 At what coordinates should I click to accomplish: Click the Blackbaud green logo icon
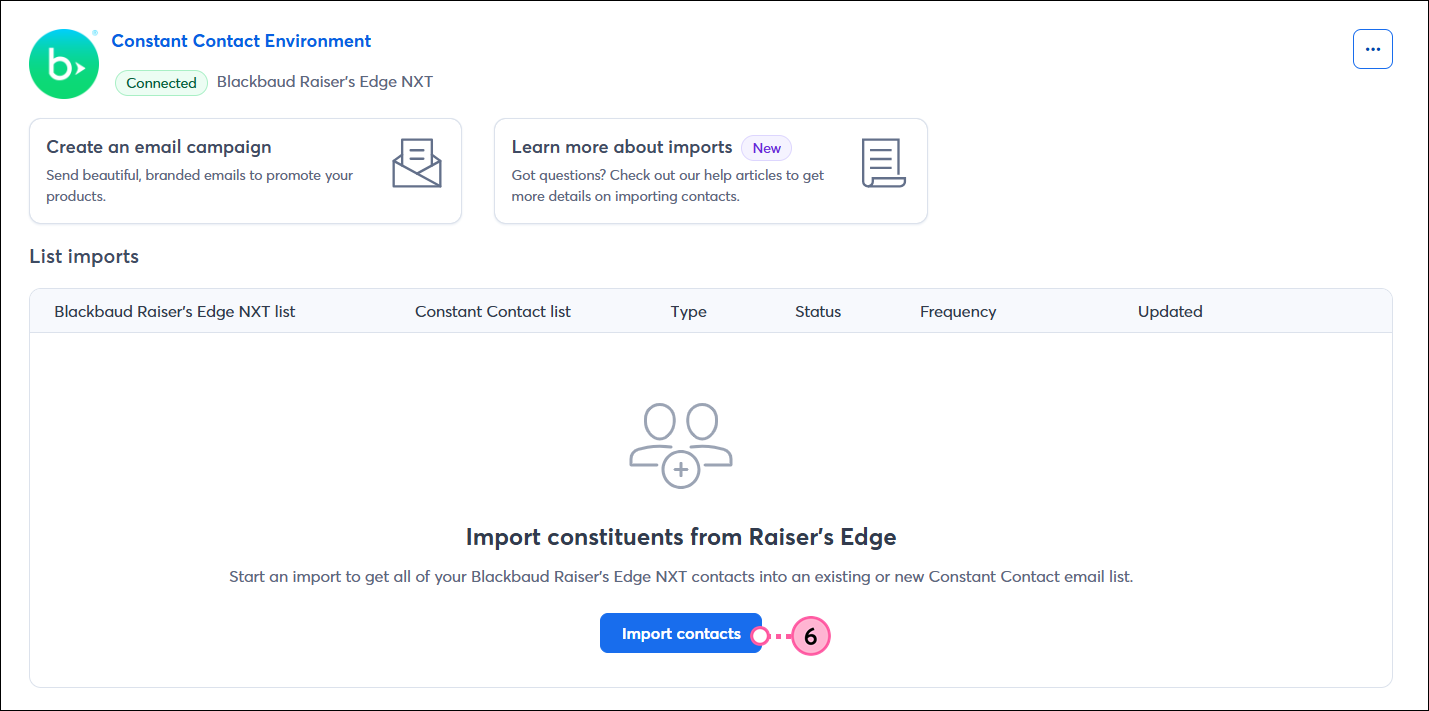coord(64,64)
